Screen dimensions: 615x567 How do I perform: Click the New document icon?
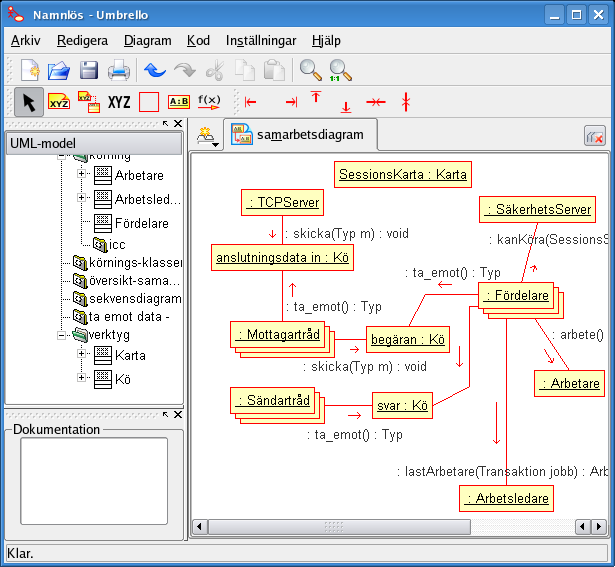(x=30, y=70)
